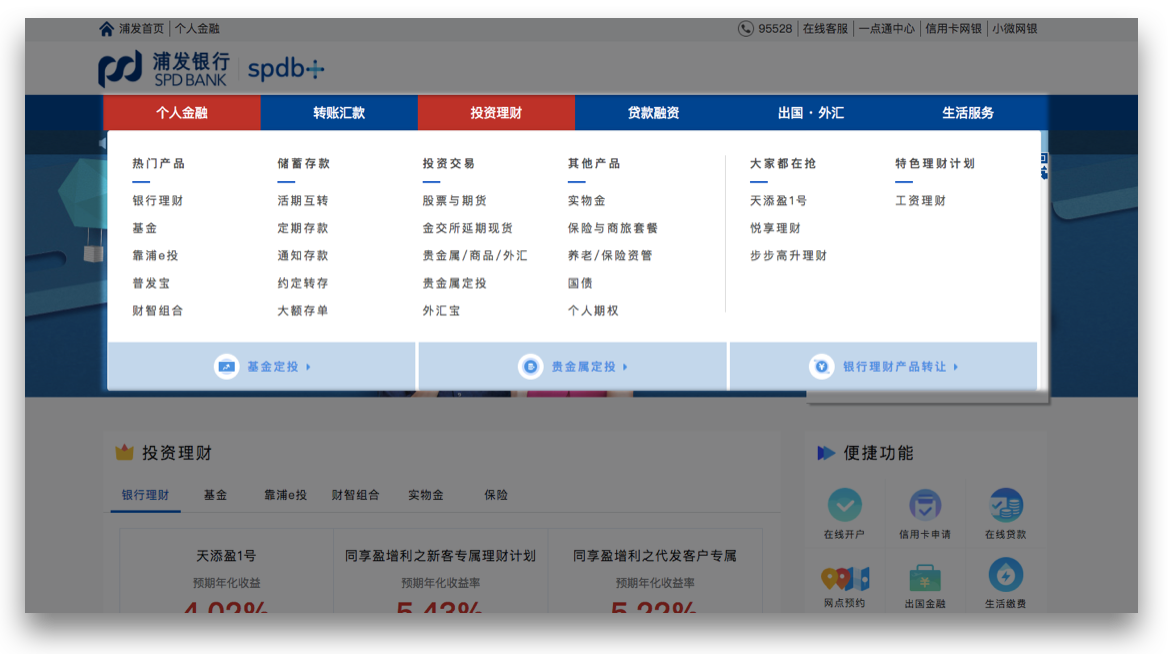Image resolution: width=1173 pixels, height=654 pixels.
Task: Click the home icon beside 浦发首页
Action: [x=107, y=29]
